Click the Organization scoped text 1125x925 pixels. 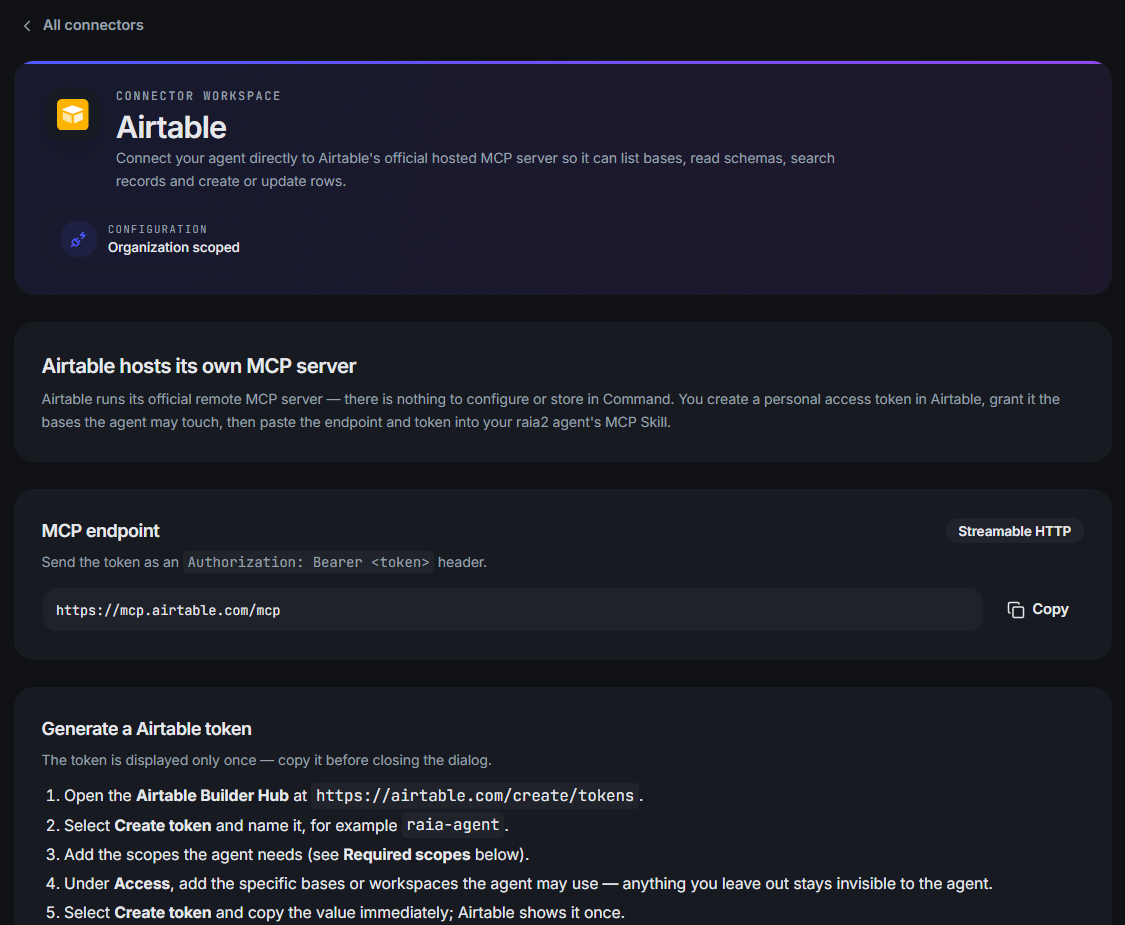tap(174, 248)
